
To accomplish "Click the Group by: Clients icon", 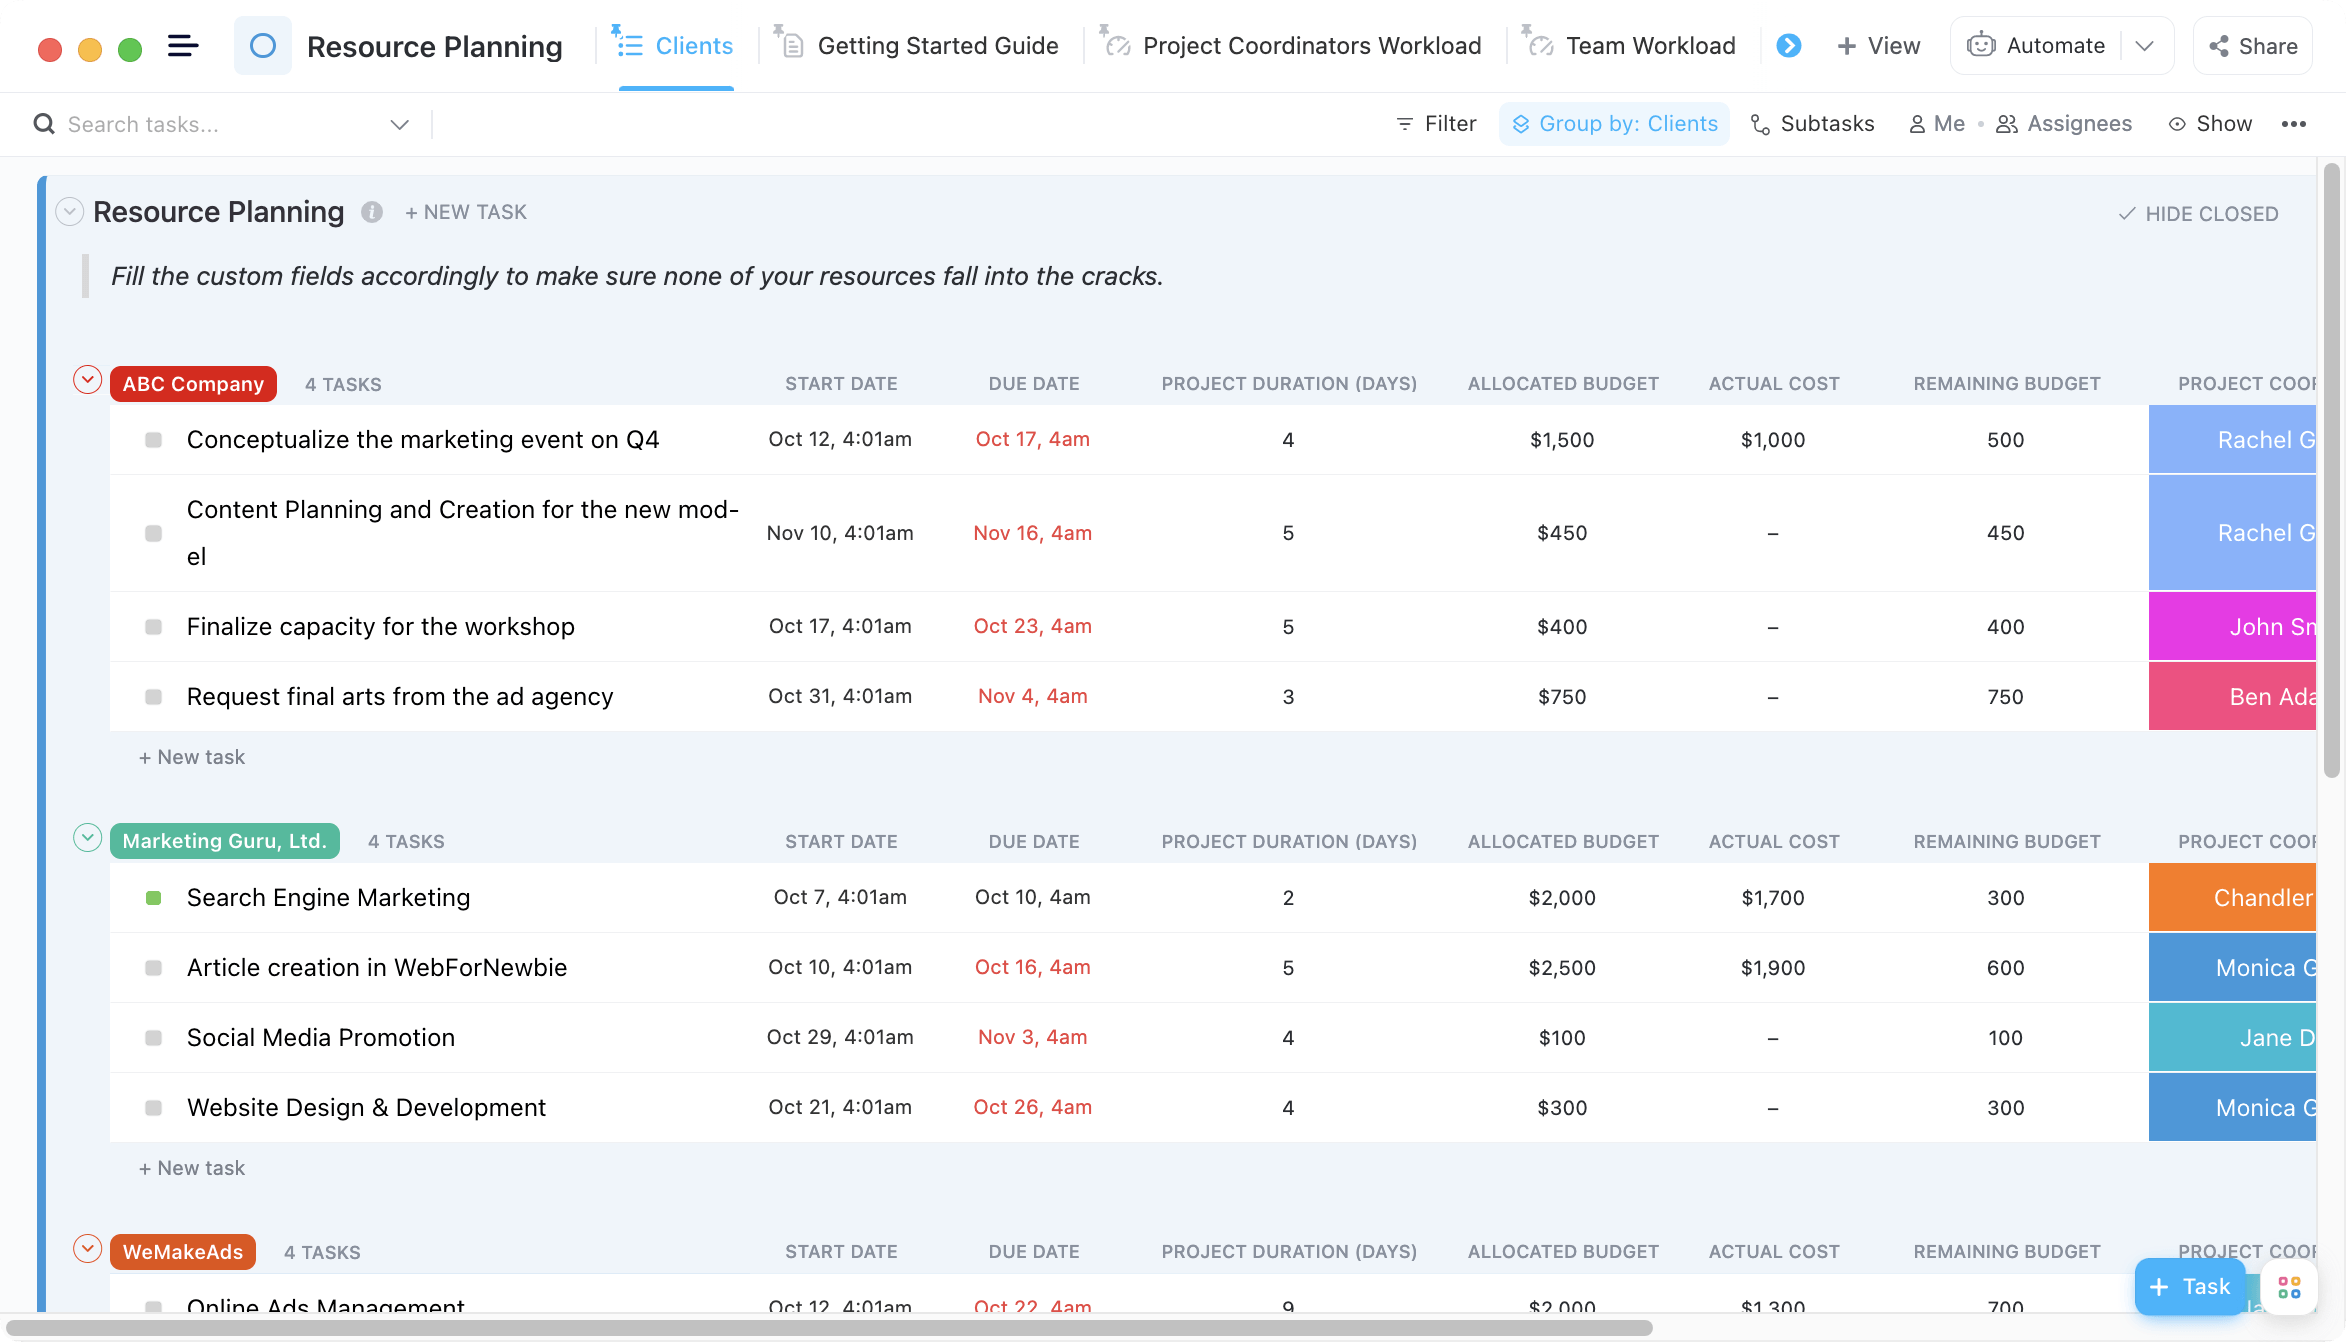I will 1521,122.
